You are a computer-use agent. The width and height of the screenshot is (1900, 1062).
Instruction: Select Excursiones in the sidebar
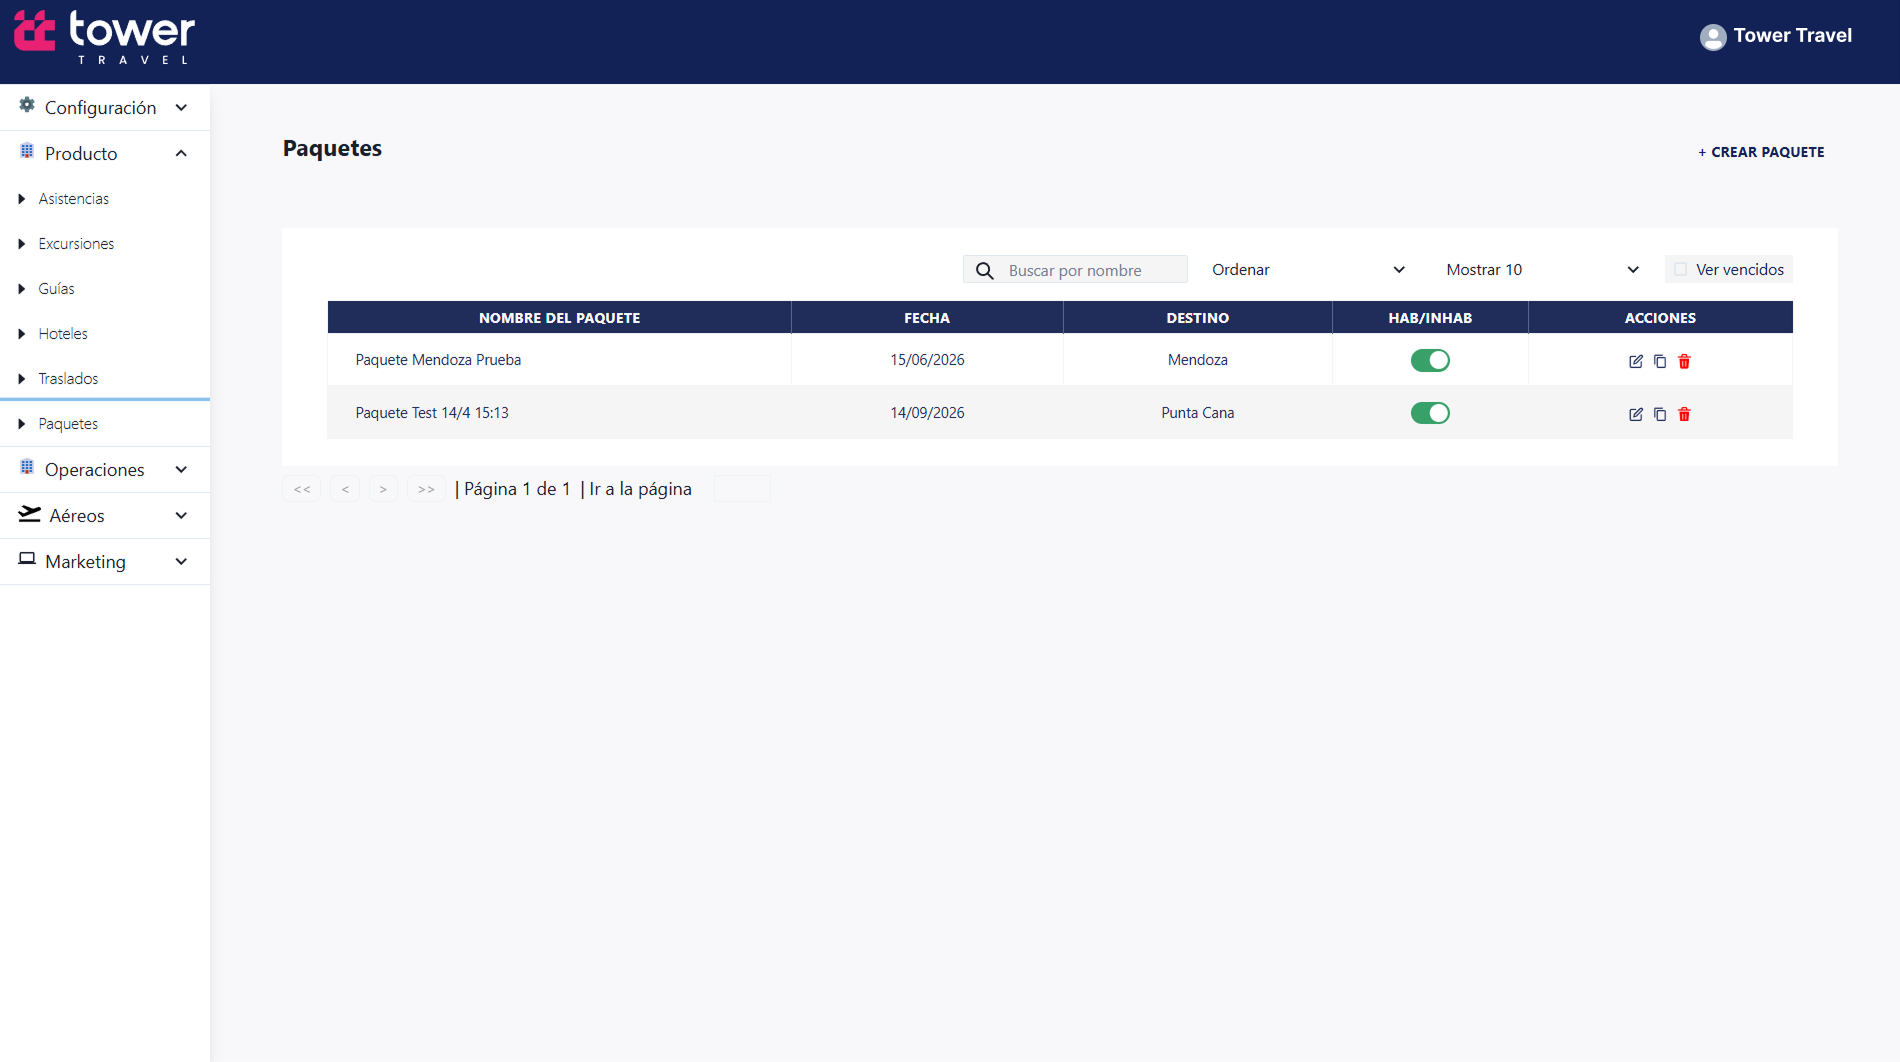click(x=76, y=243)
